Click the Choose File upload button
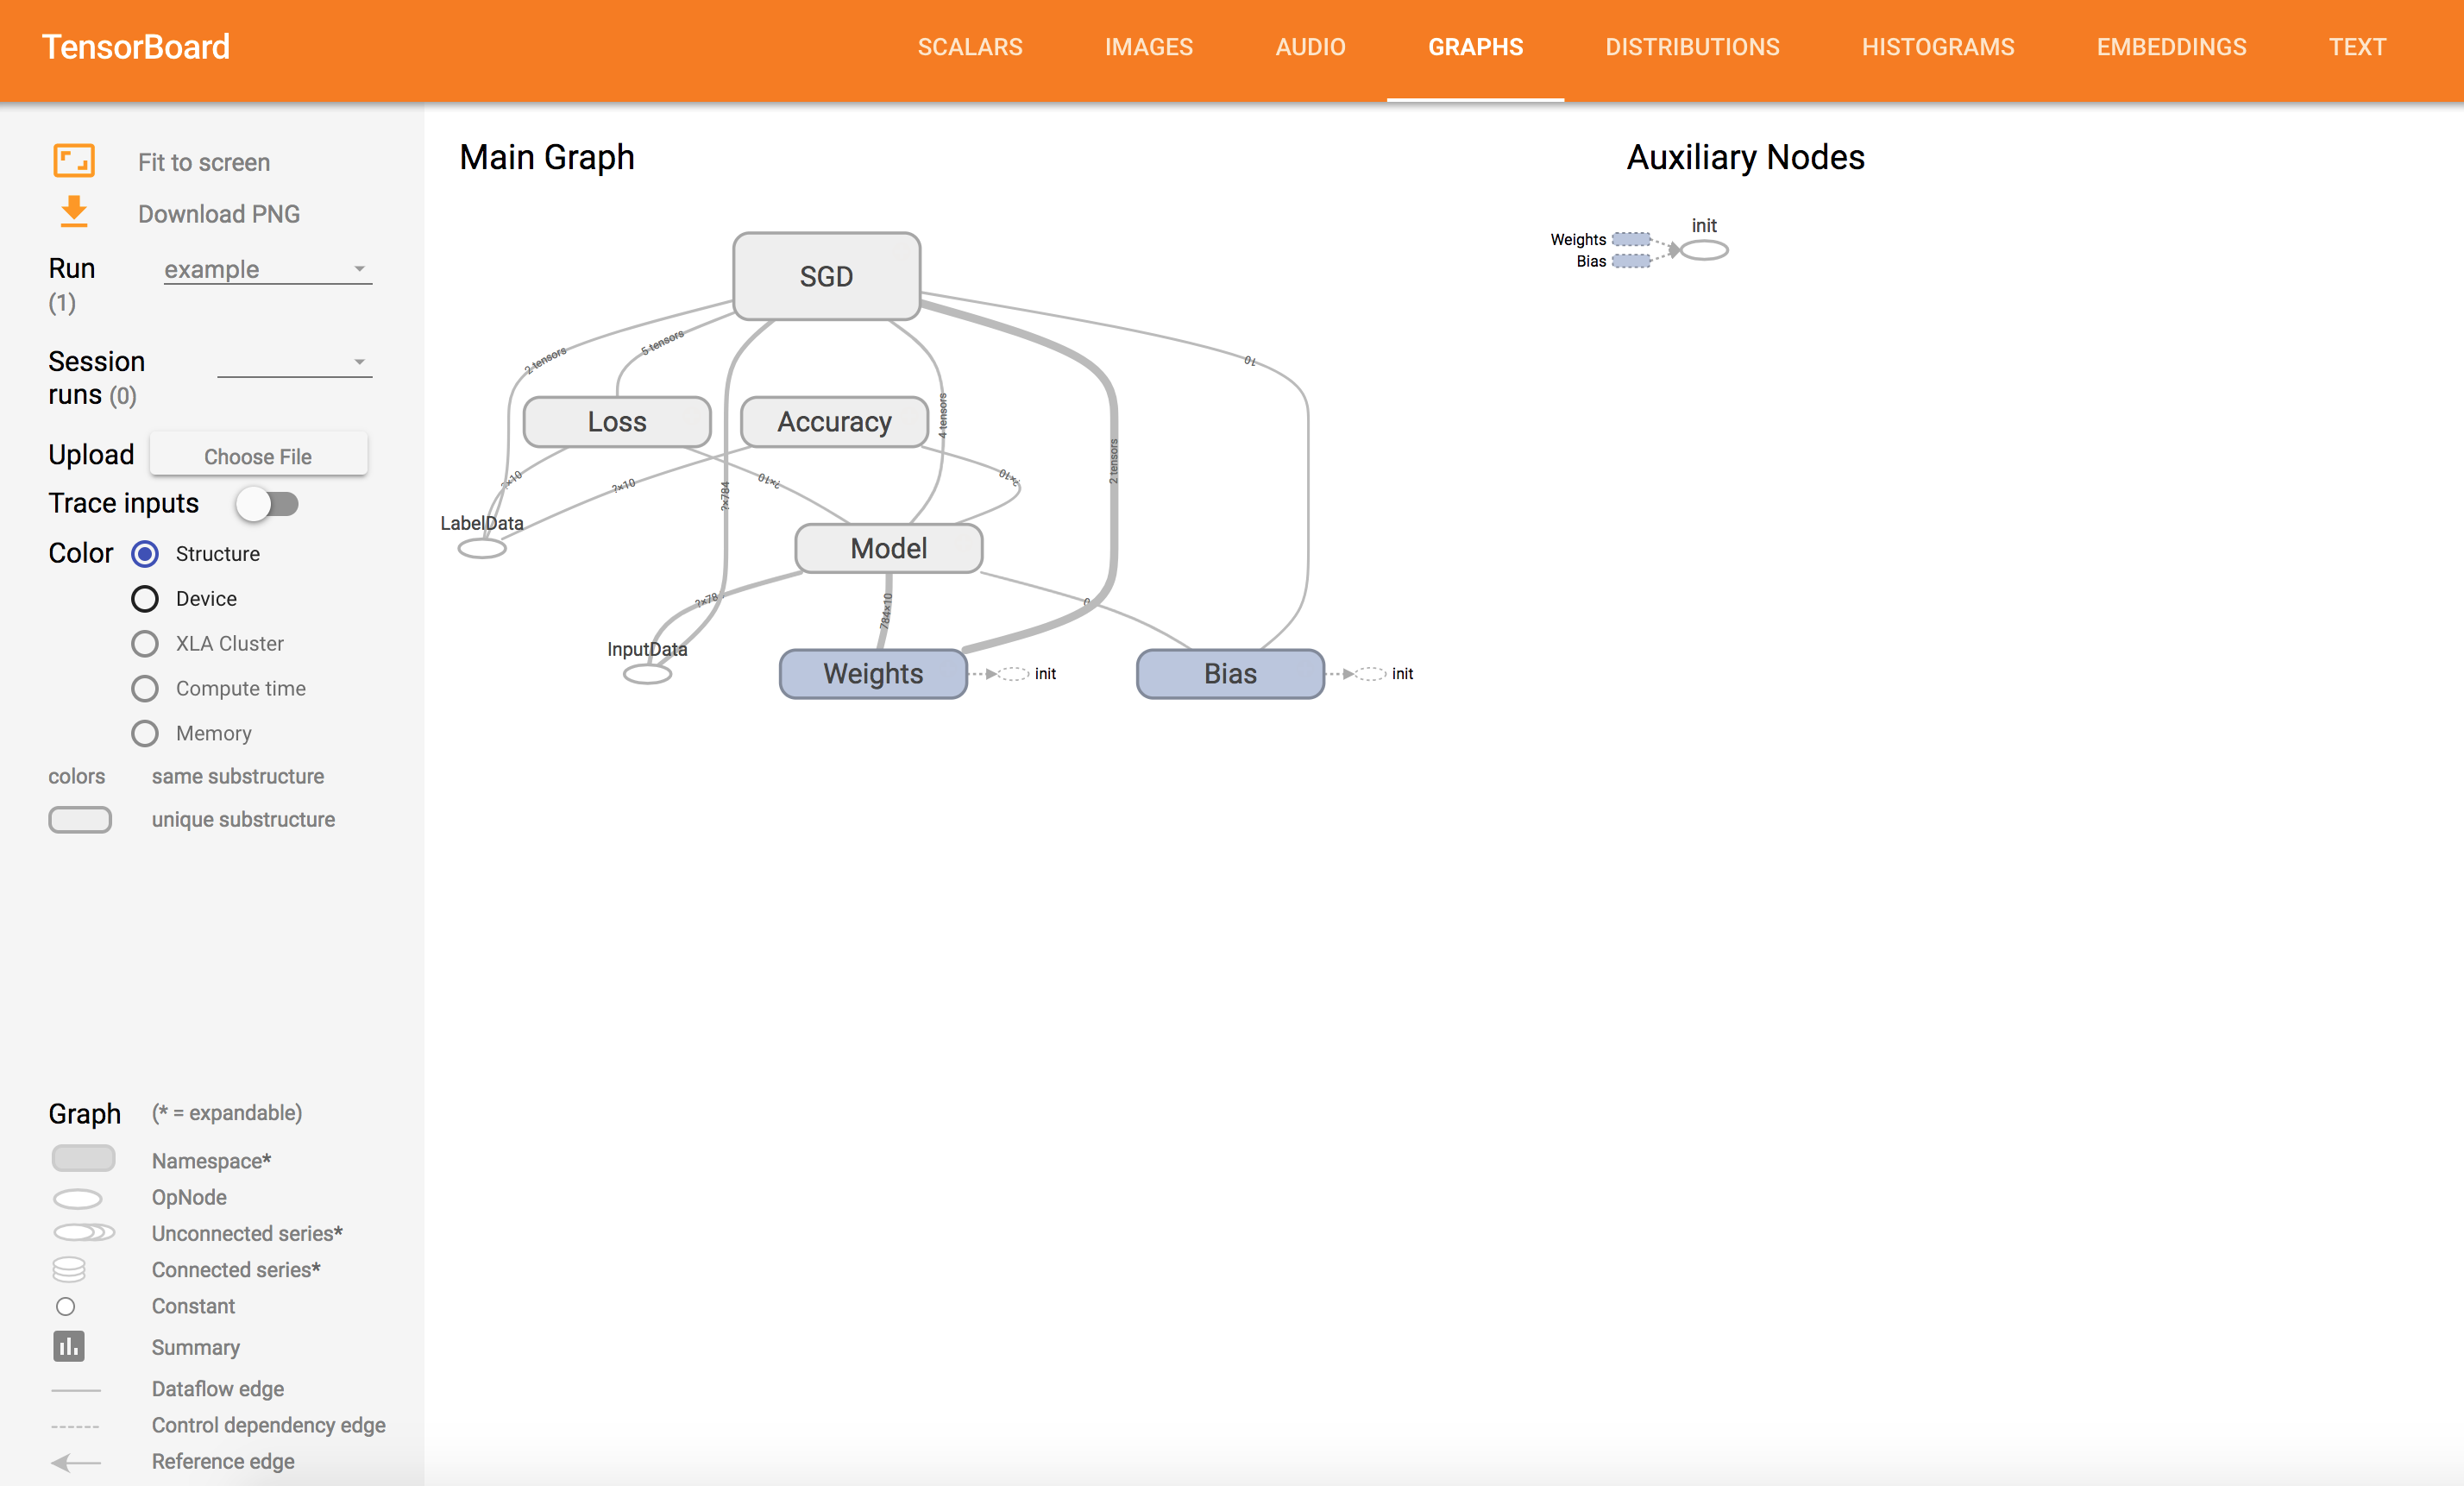 tap(258, 456)
